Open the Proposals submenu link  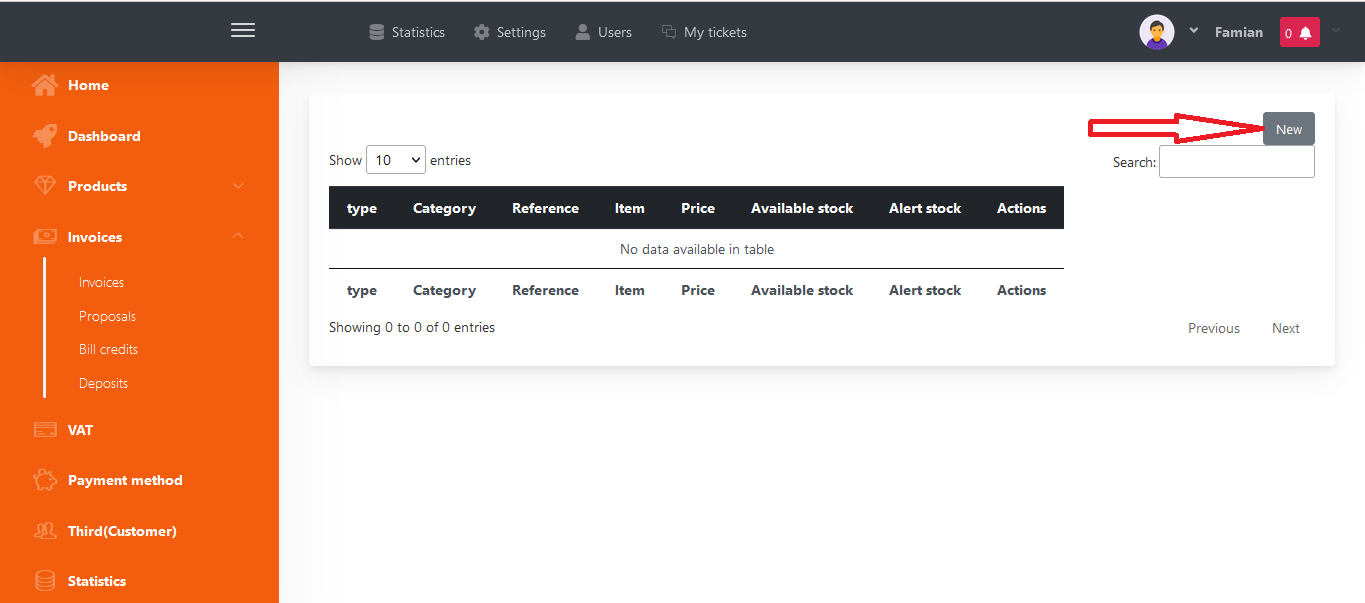(107, 316)
